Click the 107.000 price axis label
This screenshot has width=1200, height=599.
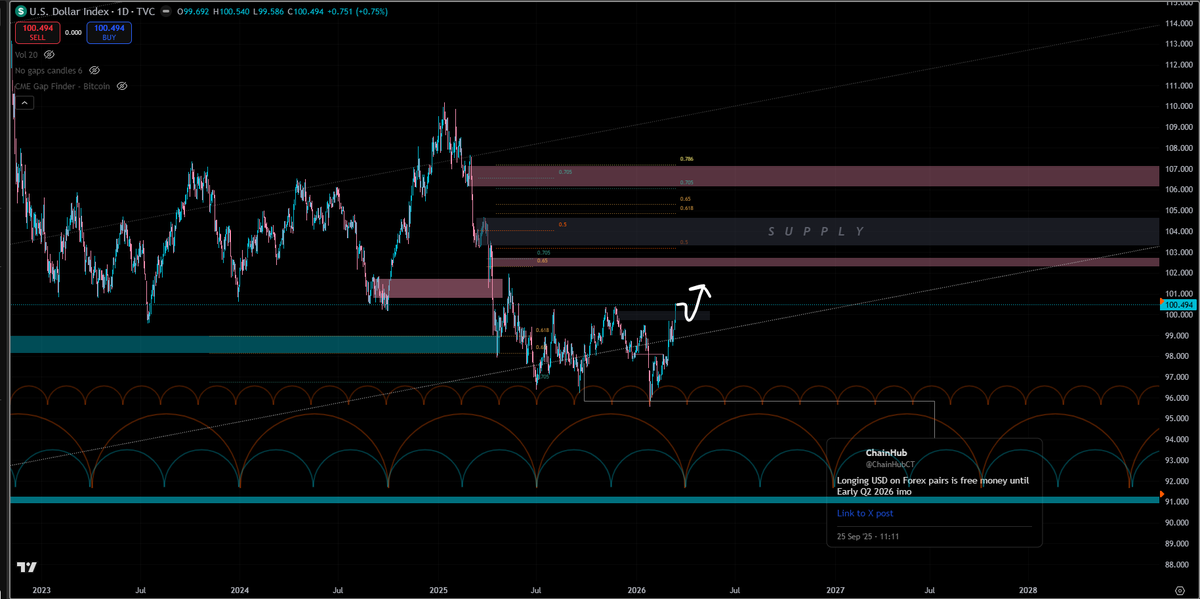click(1180, 169)
